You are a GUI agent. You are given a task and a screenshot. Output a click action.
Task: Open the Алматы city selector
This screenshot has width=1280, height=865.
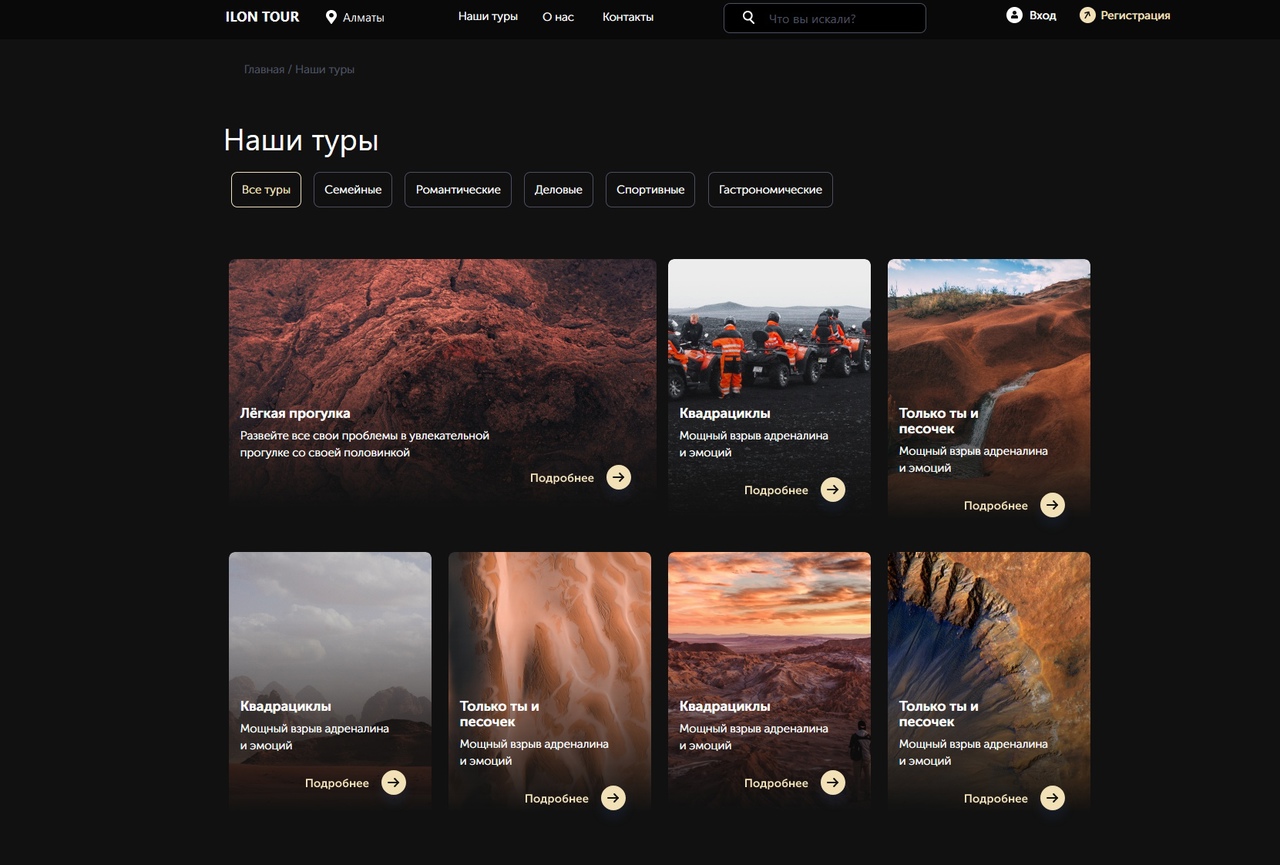coord(355,17)
